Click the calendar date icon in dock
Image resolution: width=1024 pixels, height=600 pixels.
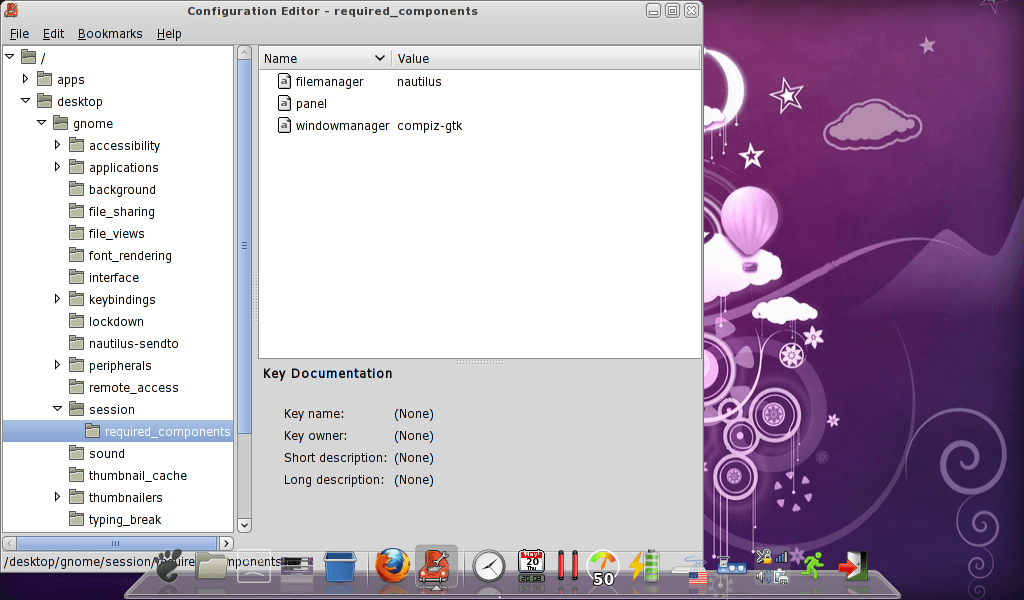pyautogui.click(x=531, y=566)
